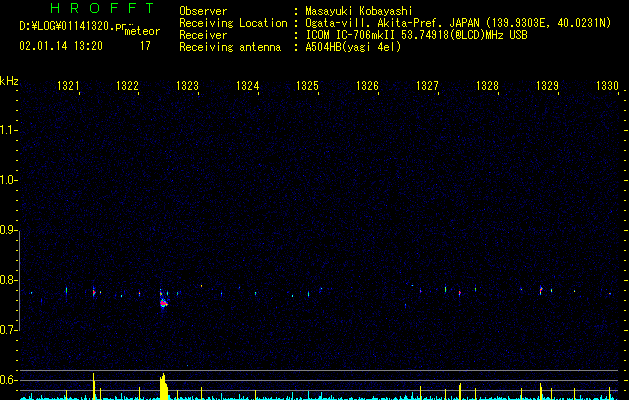Image resolution: width=629 pixels, height=400 pixels.
Task: Click the meteor count value 17
Action: 145,46
